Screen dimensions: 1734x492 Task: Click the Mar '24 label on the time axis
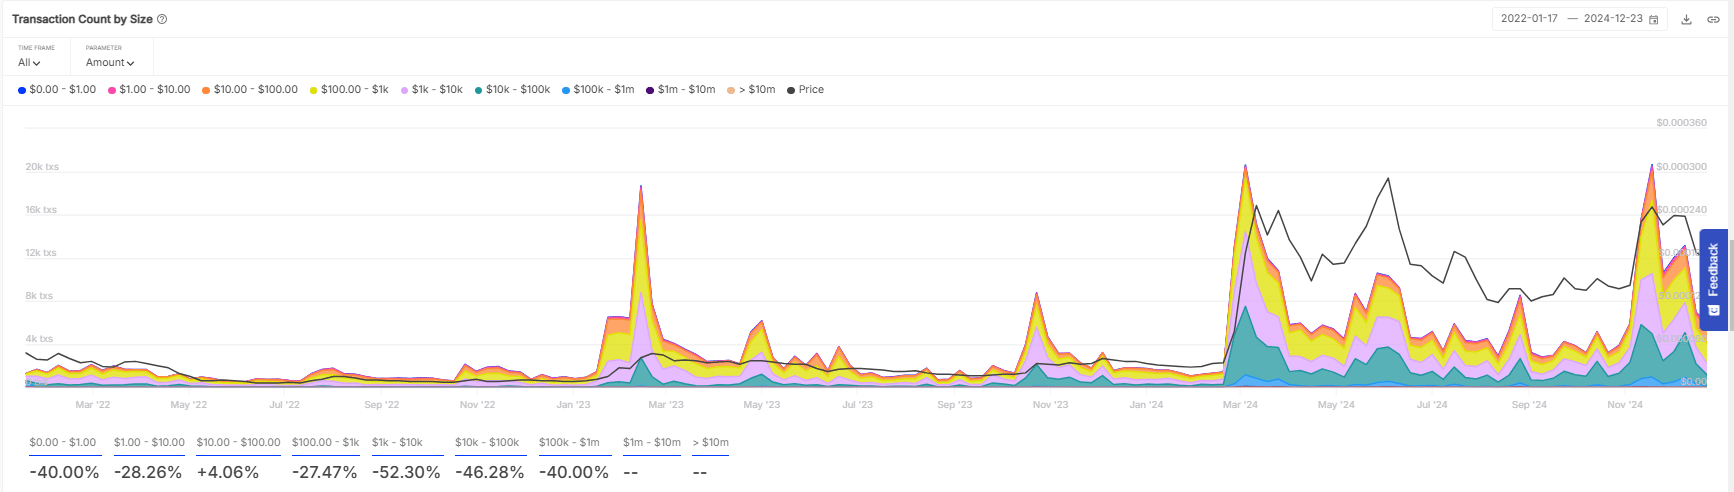tap(1240, 405)
